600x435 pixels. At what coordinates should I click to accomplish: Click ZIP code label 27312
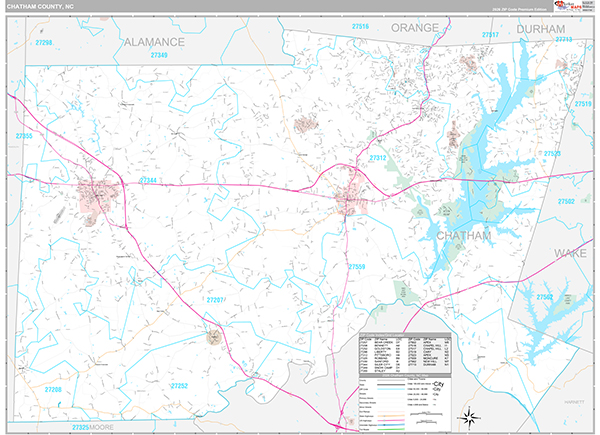[378, 158]
